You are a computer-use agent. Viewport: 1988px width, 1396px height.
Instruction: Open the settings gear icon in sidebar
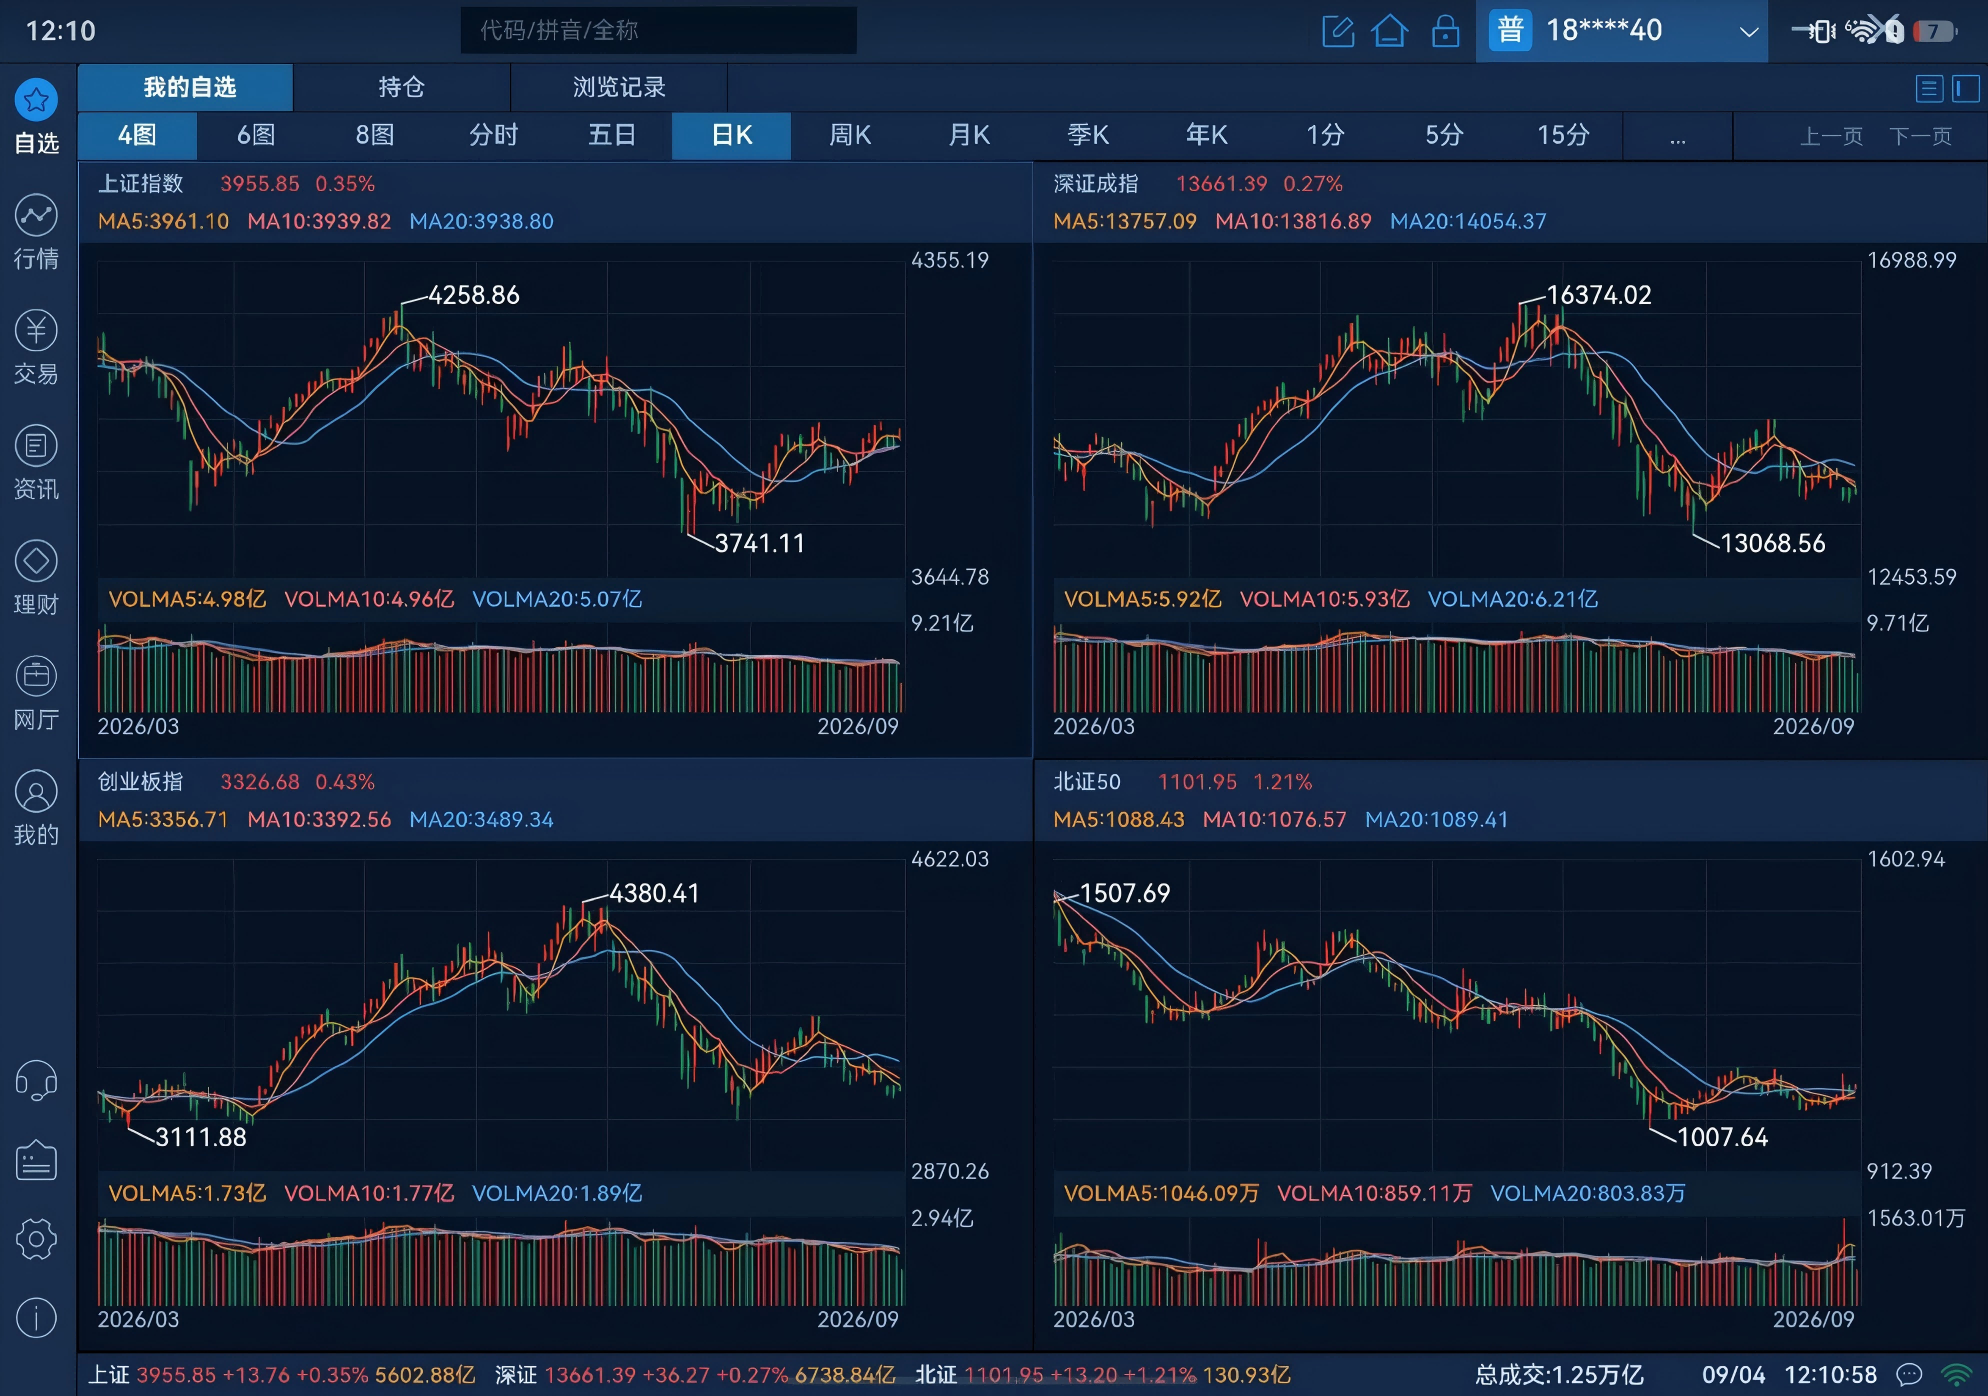pyautogui.click(x=36, y=1239)
